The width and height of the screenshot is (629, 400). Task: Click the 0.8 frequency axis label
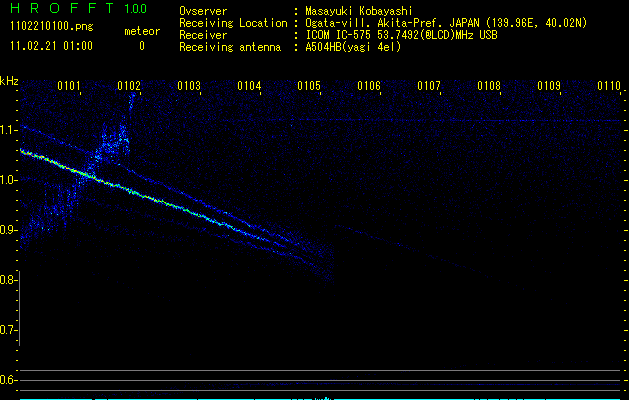[9, 280]
